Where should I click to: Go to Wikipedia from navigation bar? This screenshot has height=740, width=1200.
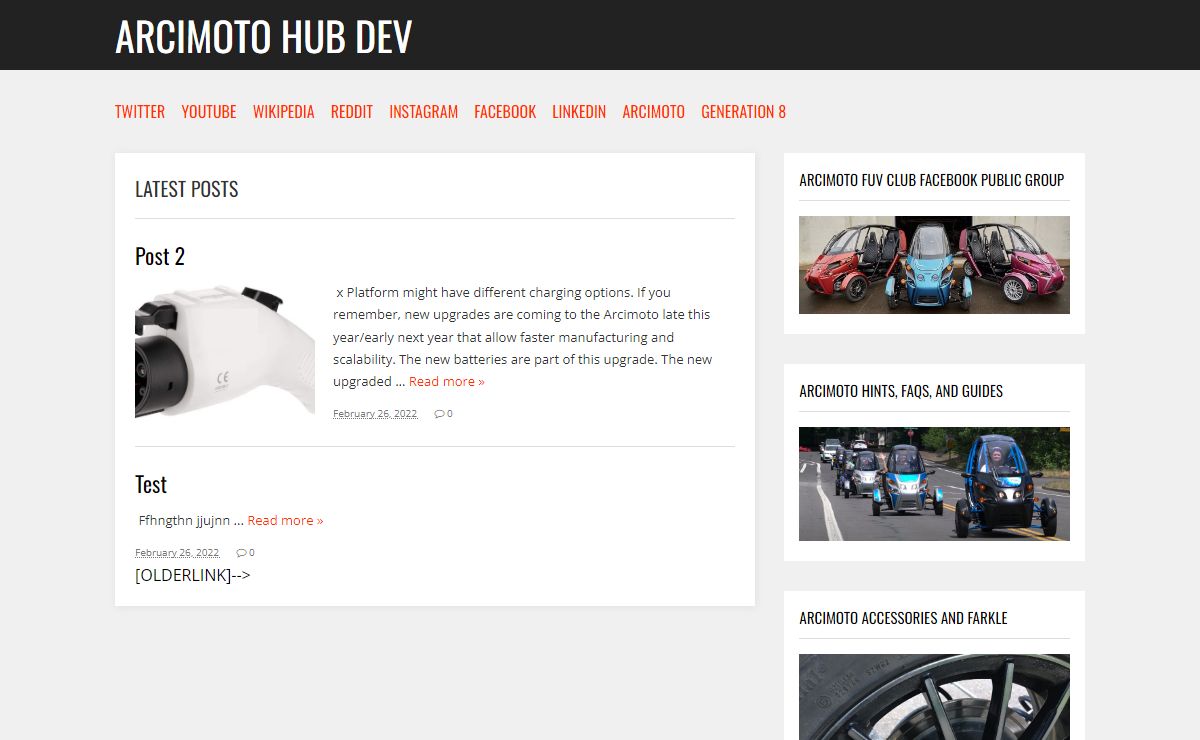(x=283, y=112)
